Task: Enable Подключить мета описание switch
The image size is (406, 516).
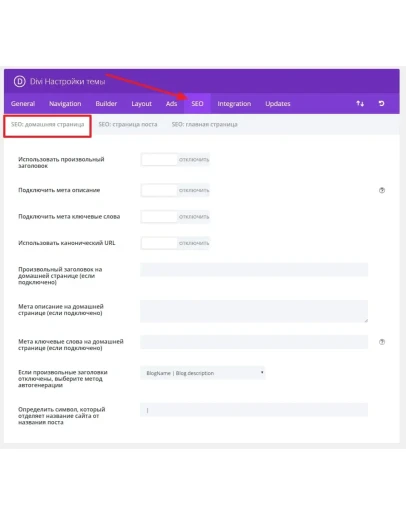Action: pyautogui.click(x=175, y=190)
